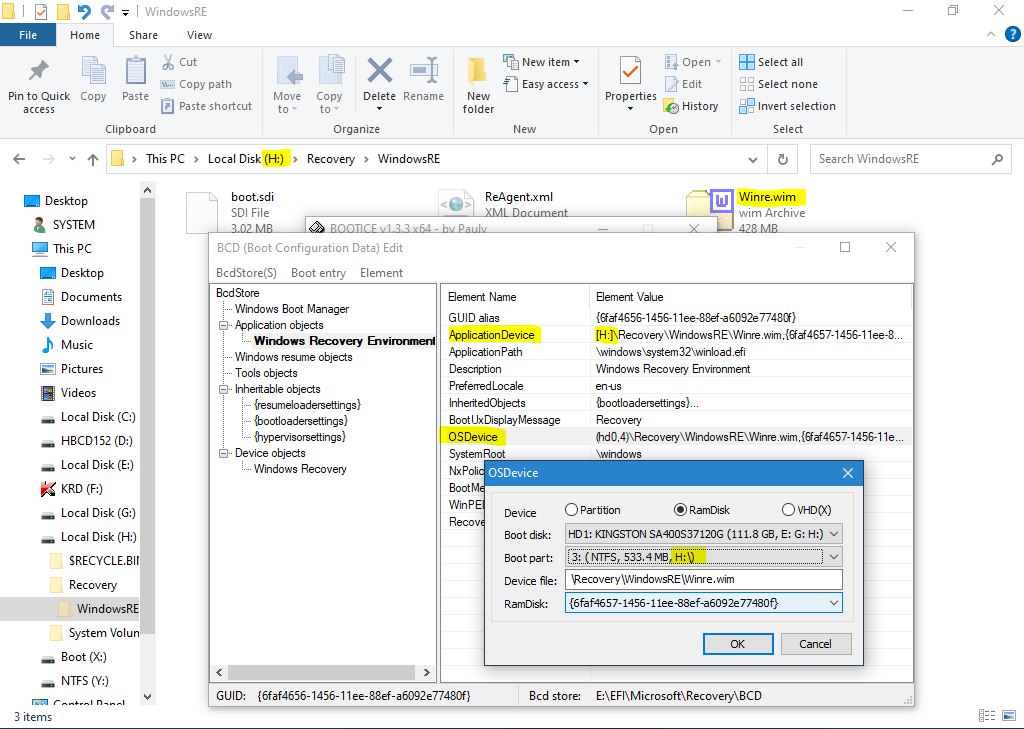Click Cancel in the OSDevice dialog
This screenshot has width=1024, height=729.
click(x=815, y=644)
